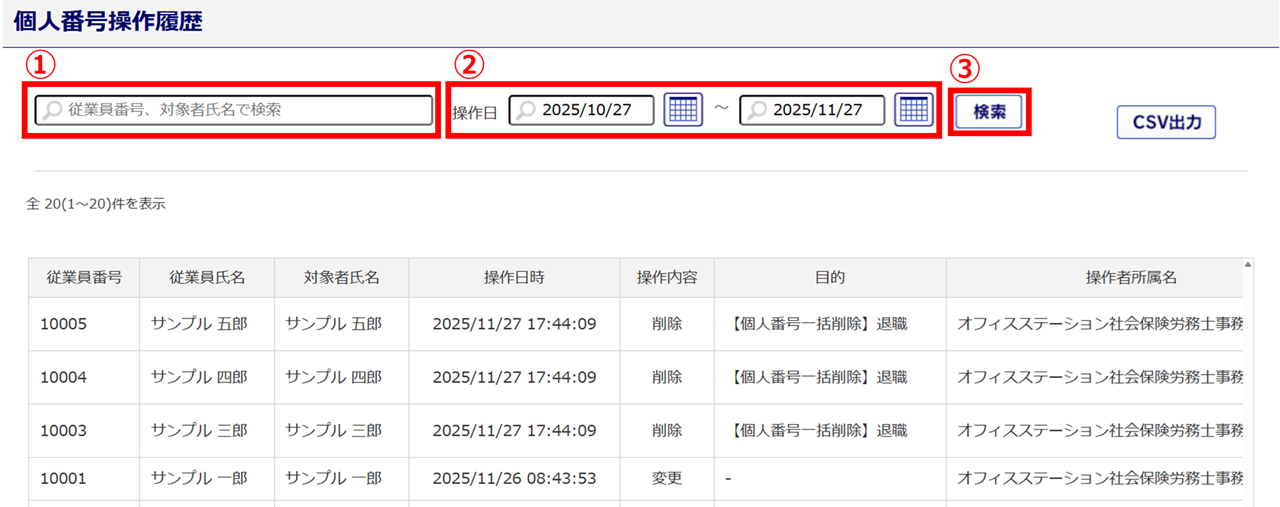This screenshot has width=1280, height=507.
Task: Click the 個人番号操作履歴 page heading
Action: click(x=108, y=22)
